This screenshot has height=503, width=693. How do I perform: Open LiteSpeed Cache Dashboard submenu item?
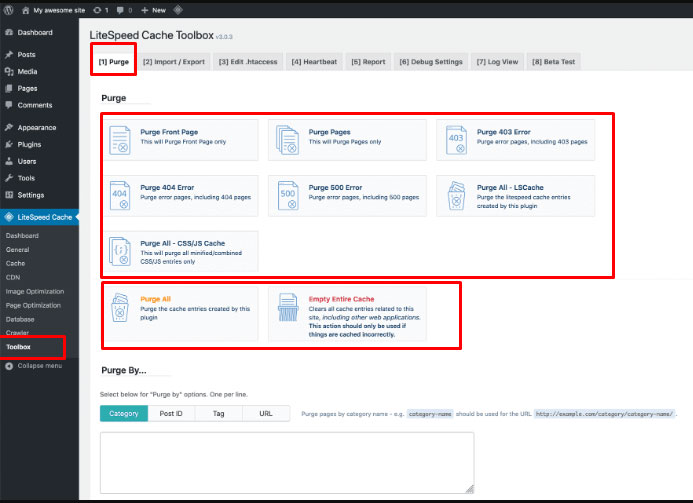pos(22,236)
